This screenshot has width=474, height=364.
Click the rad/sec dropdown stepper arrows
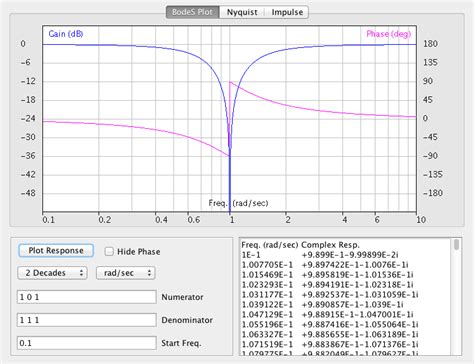pyautogui.click(x=149, y=273)
